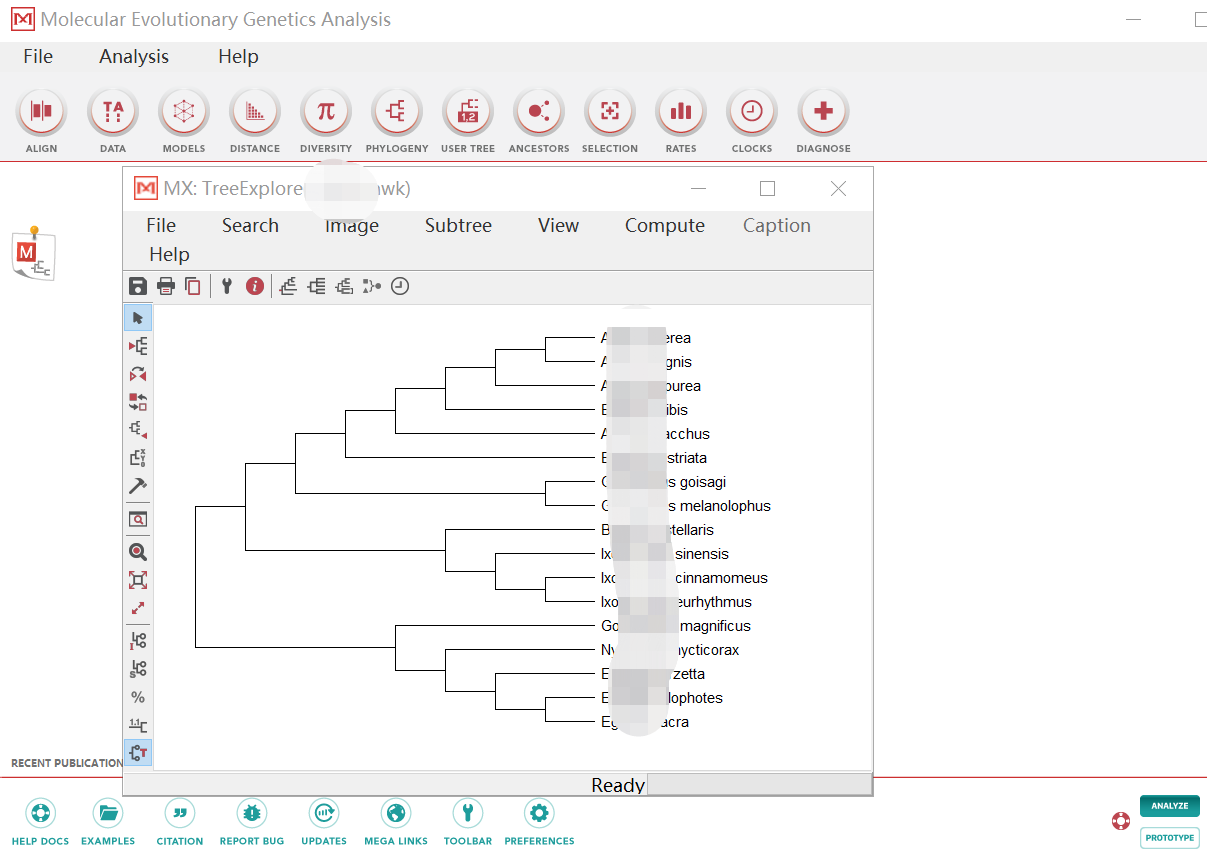Image resolution: width=1207 pixels, height=849 pixels.
Task: Open the TreeExplorer File menu
Action: (x=161, y=226)
